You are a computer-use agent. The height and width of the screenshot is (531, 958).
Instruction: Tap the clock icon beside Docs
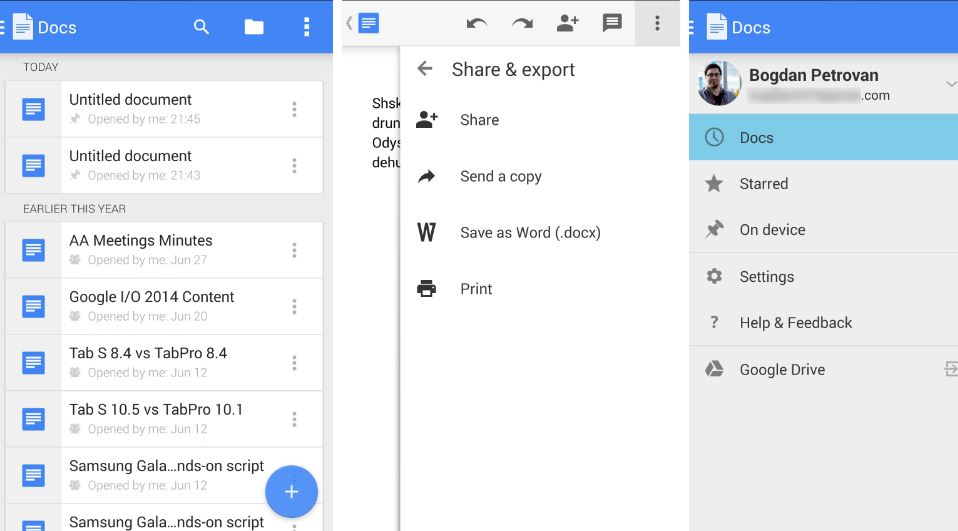tap(714, 137)
